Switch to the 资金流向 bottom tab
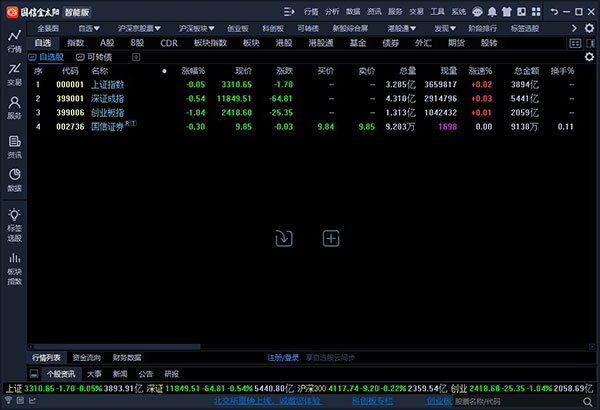This screenshot has height=410, width=600. 86,357
